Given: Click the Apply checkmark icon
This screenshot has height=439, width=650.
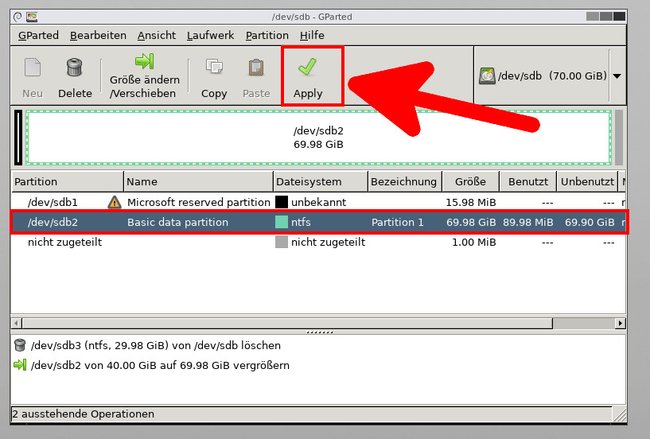Looking at the screenshot, I should tap(307, 67).
